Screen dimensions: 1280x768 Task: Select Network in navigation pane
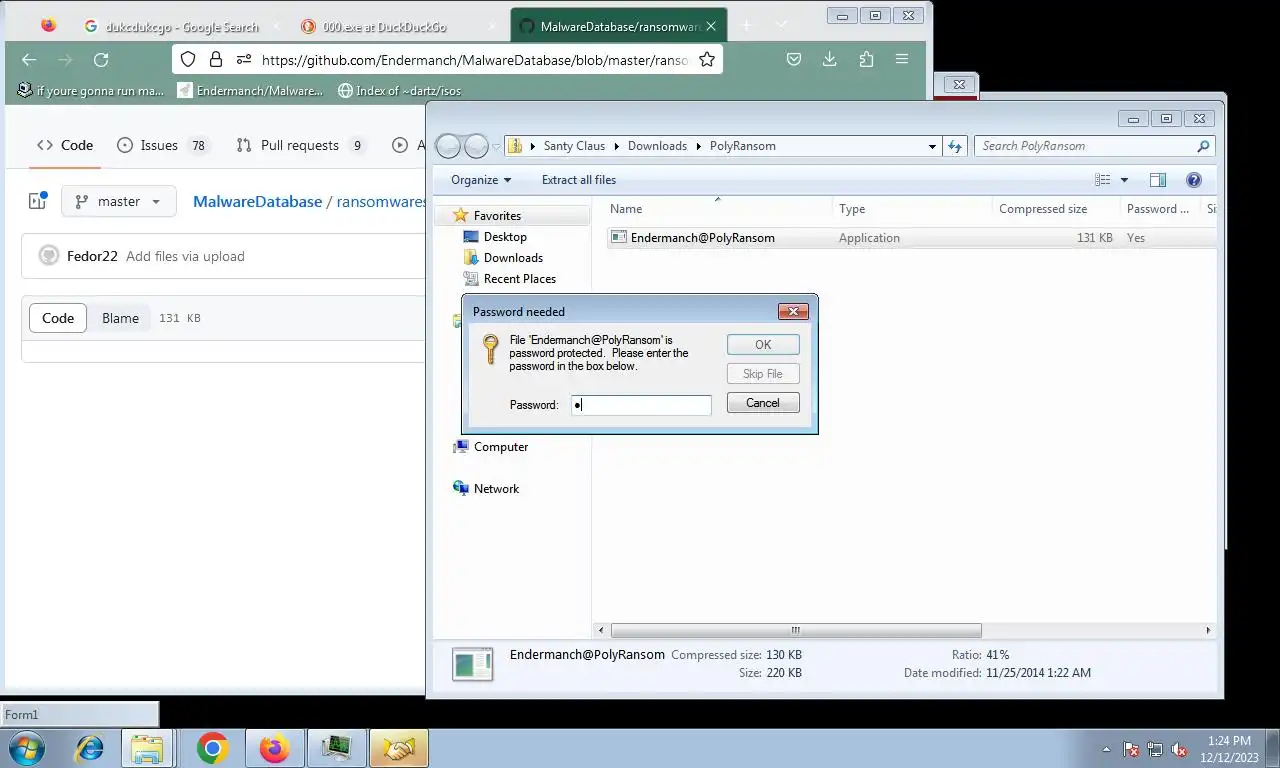click(496, 489)
